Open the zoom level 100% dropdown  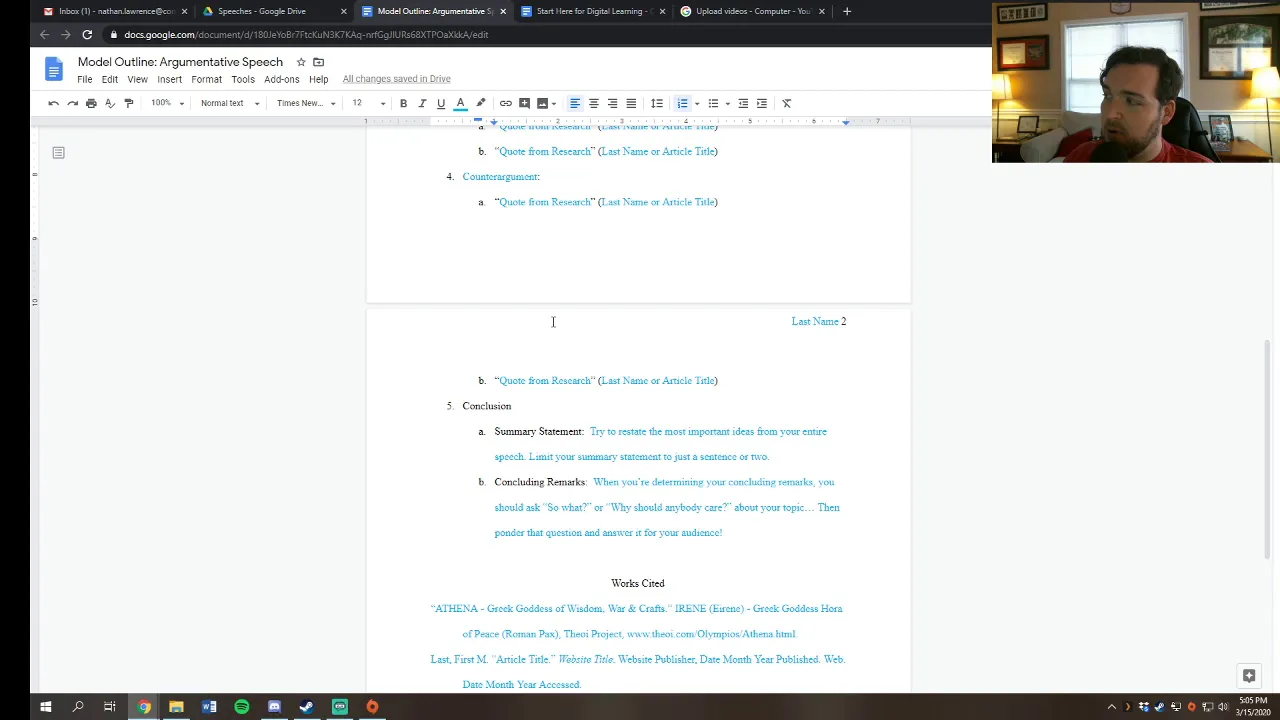[x=167, y=103]
